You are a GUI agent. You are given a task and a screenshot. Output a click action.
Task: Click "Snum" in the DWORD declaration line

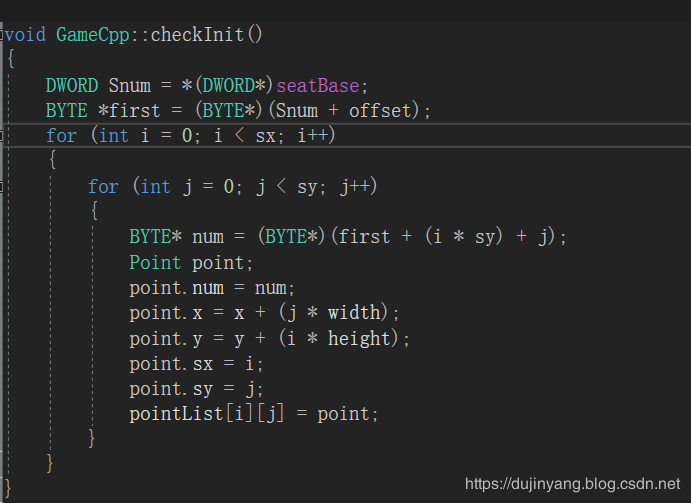[x=130, y=86]
